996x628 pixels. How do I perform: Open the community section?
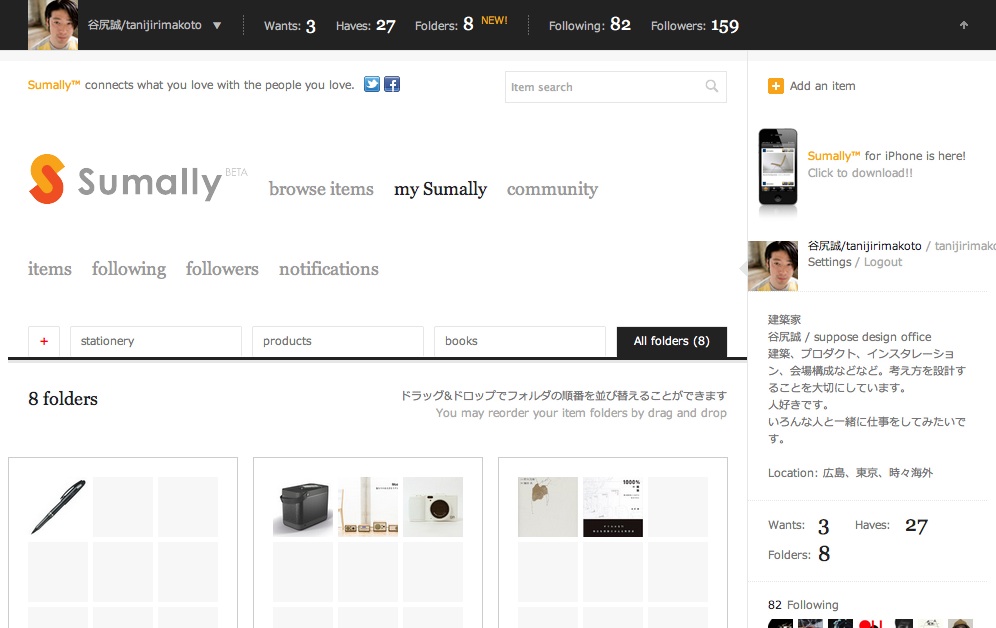pos(552,189)
